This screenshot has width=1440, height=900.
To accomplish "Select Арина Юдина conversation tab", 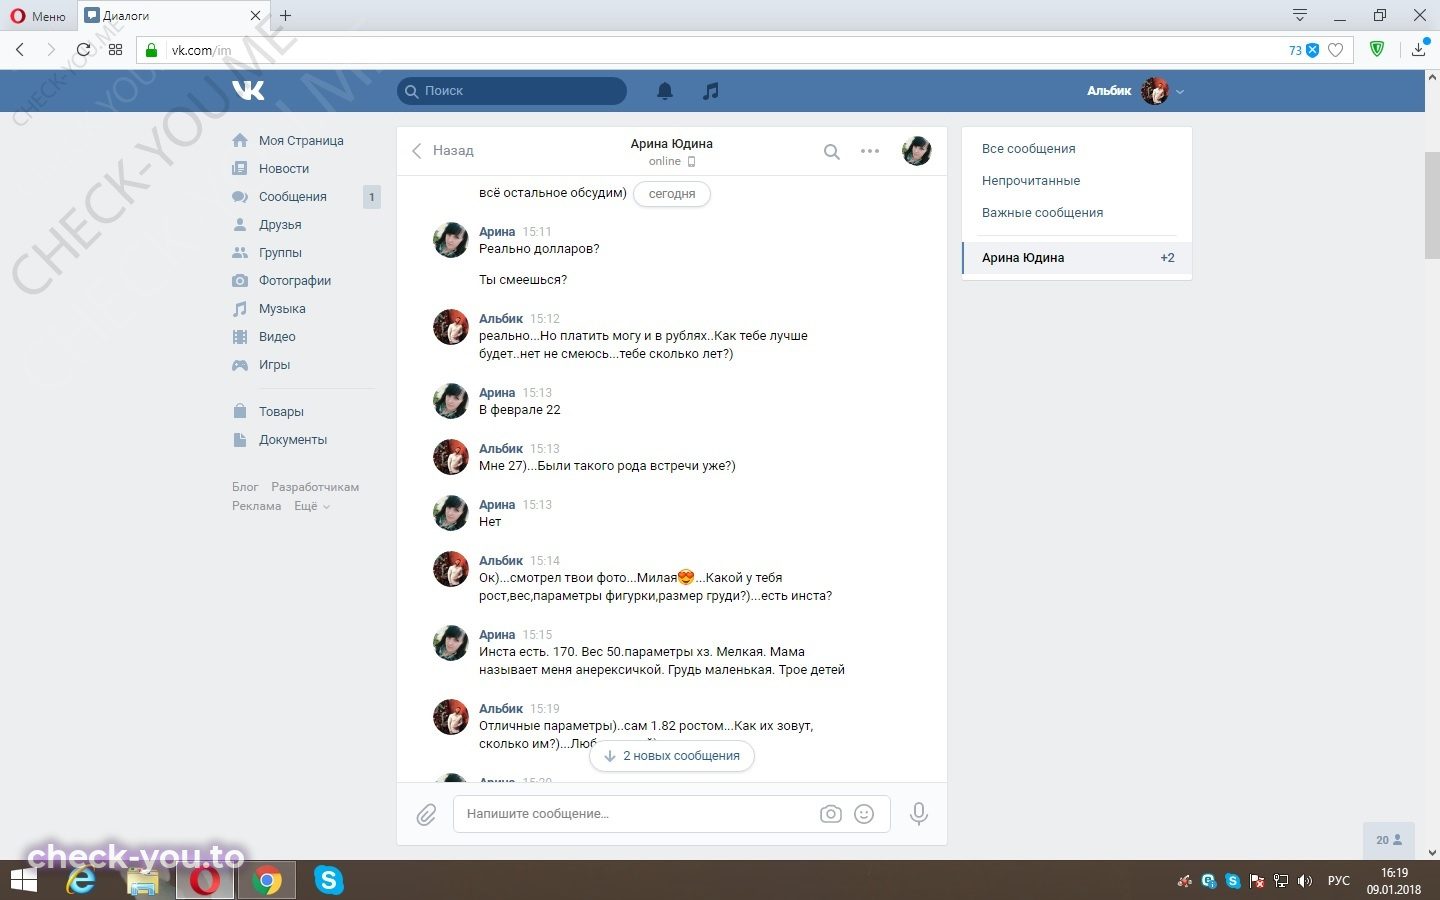I will 1077,258.
